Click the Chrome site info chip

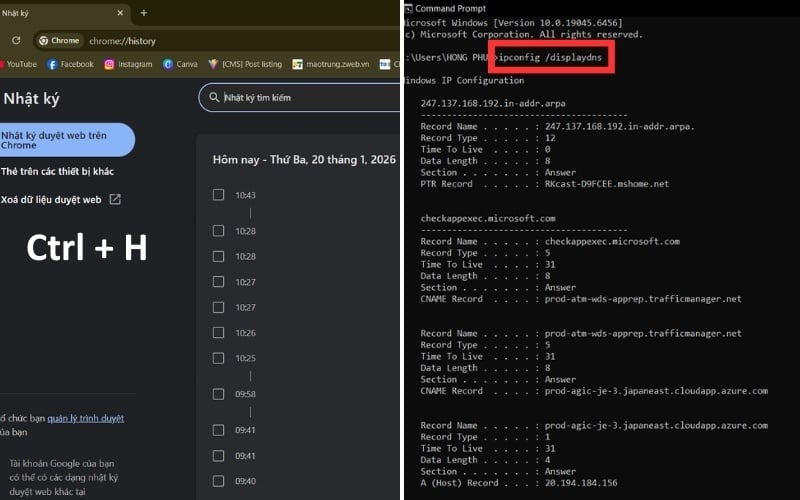60,40
